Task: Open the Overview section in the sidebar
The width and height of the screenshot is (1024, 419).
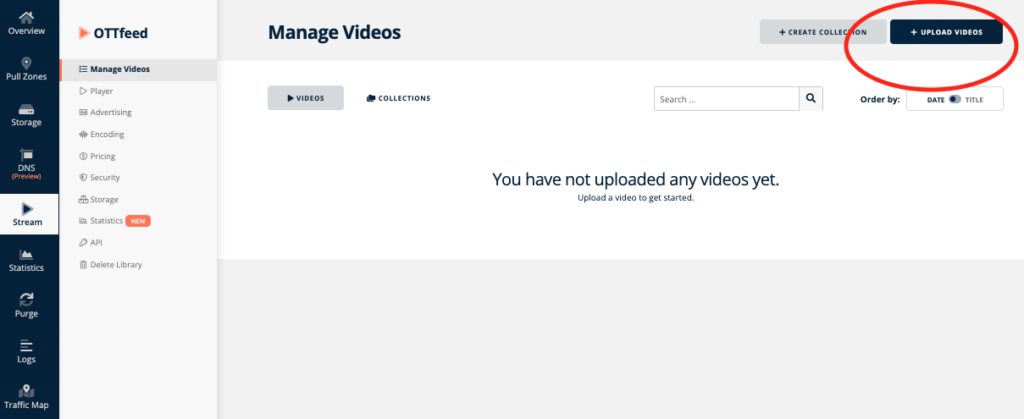Action: [x=27, y=23]
